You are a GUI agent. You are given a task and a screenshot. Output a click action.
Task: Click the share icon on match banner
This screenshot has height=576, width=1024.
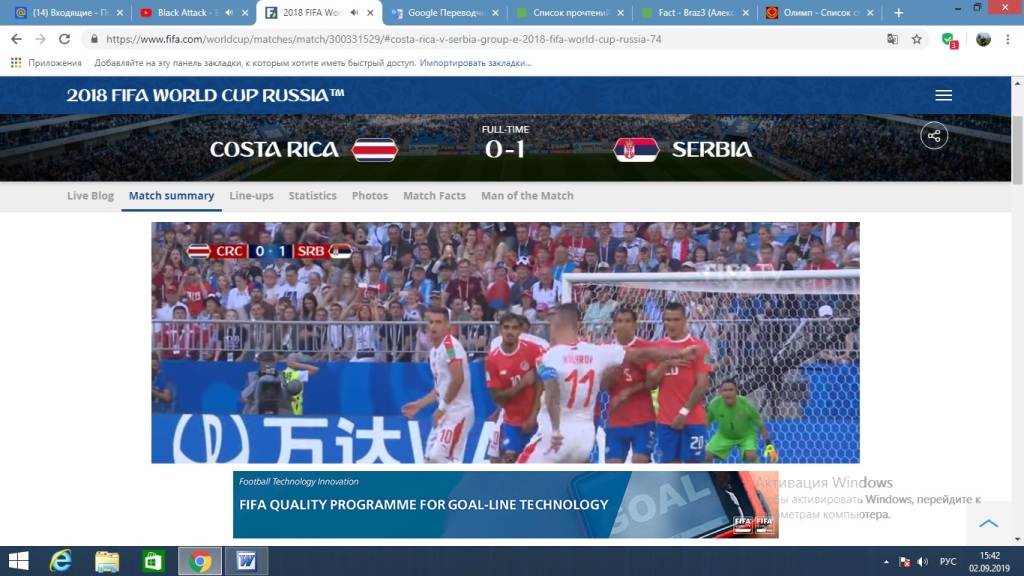click(x=934, y=136)
